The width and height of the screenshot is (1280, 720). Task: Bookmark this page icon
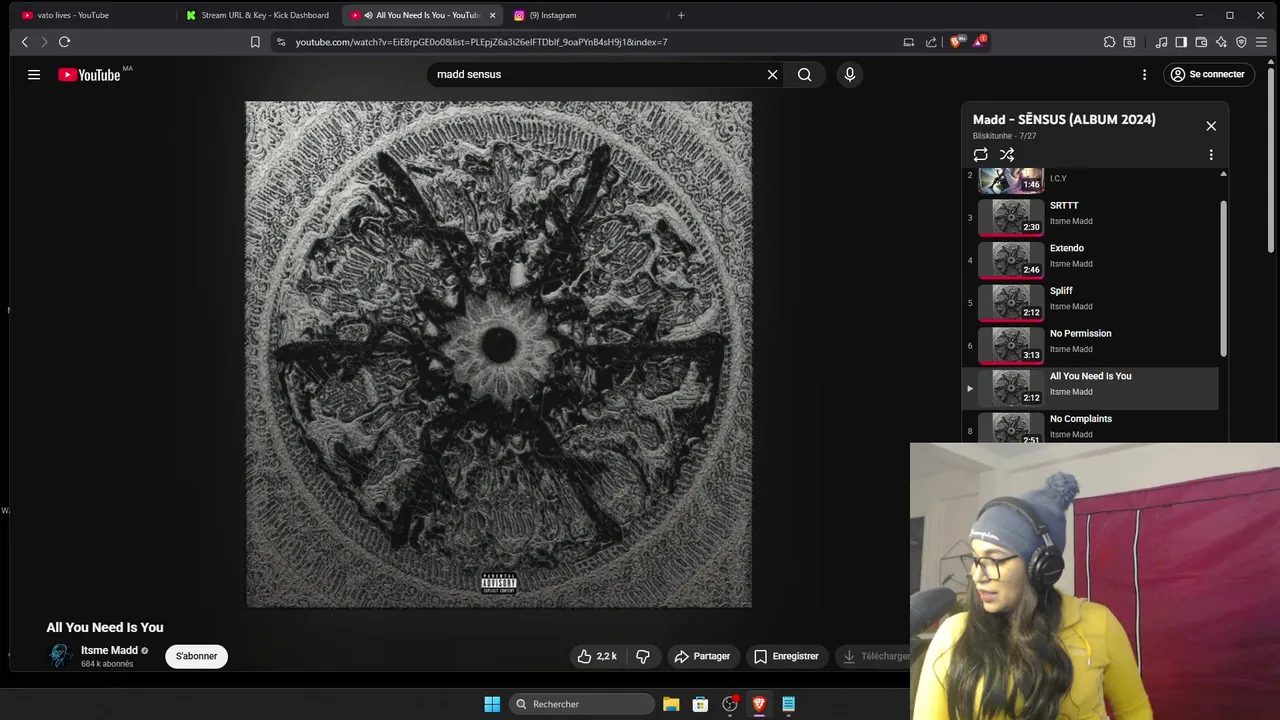255,42
